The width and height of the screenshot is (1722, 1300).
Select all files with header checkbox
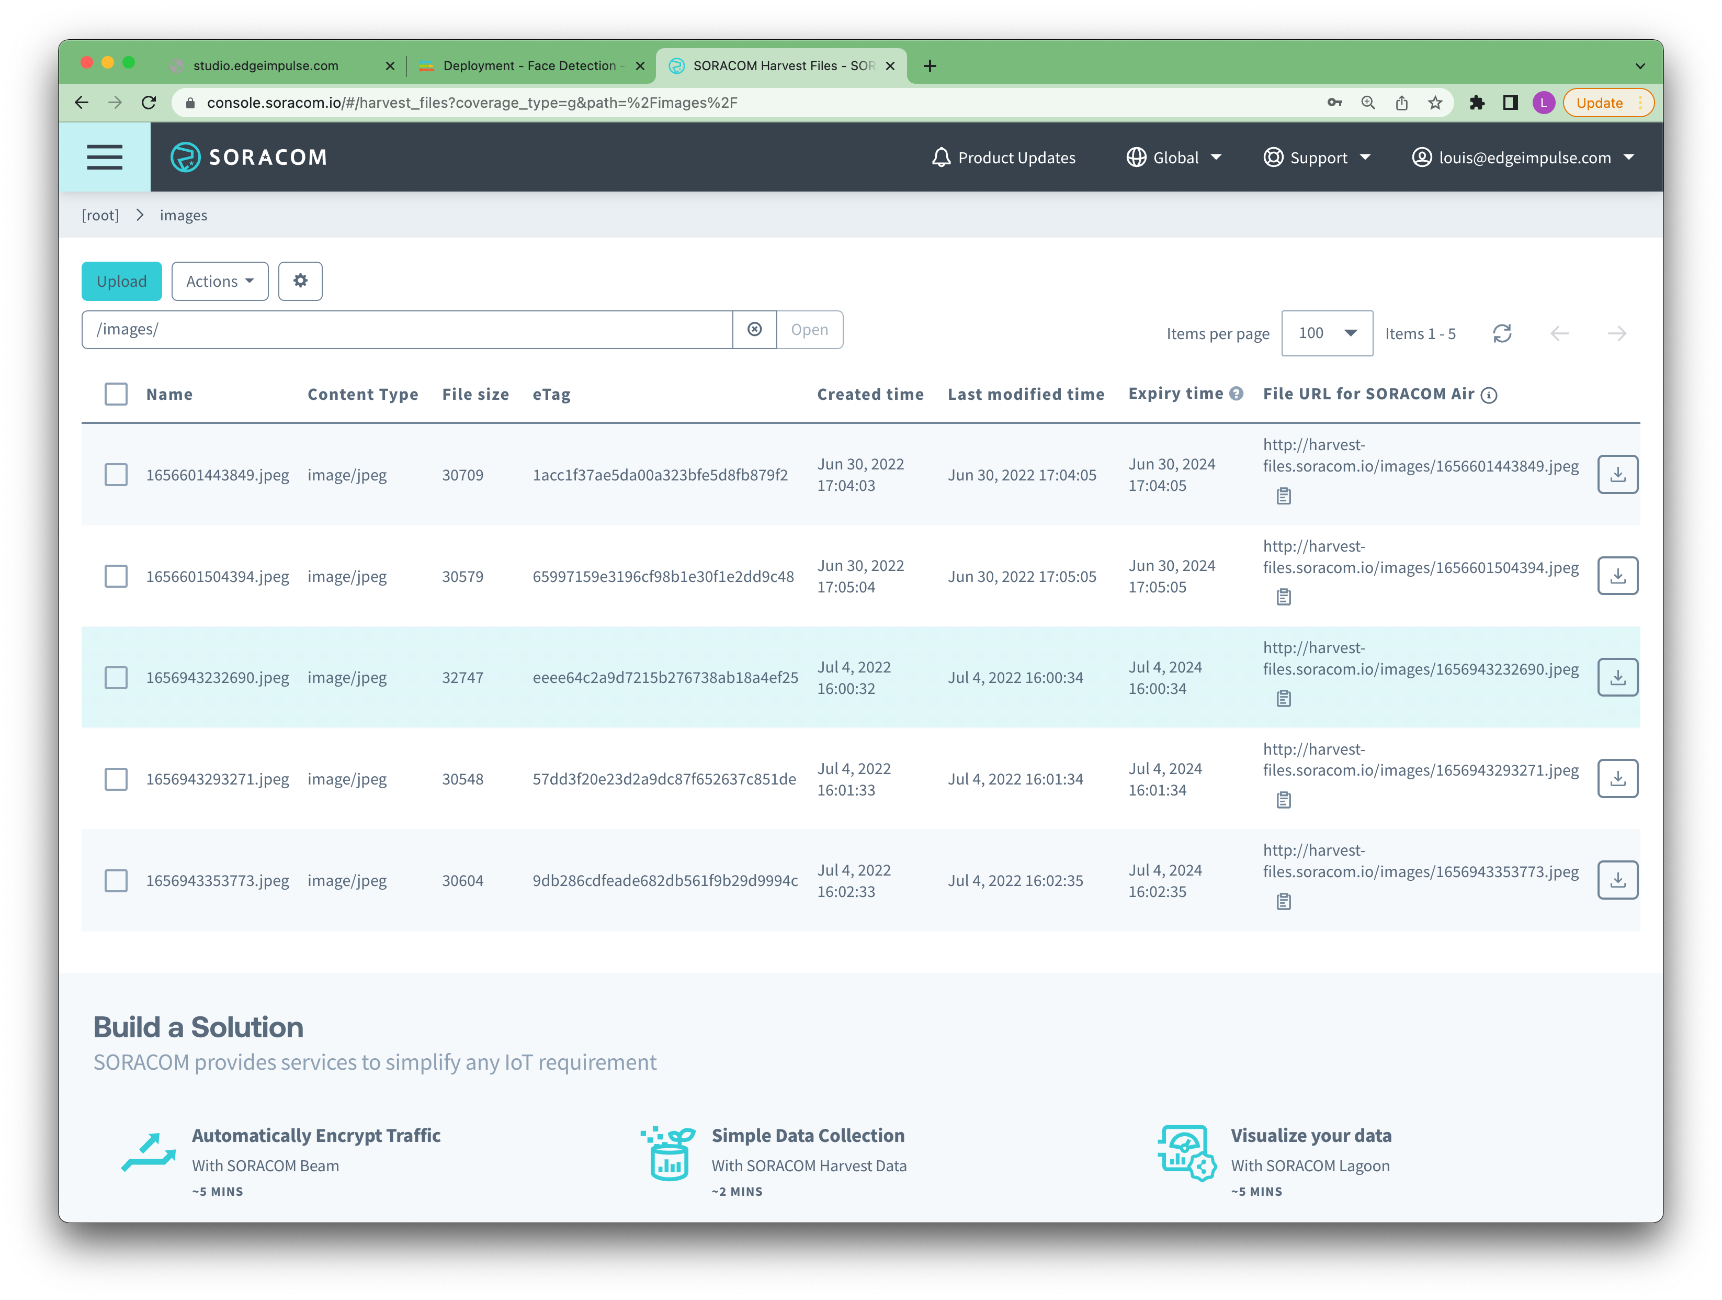pos(116,394)
